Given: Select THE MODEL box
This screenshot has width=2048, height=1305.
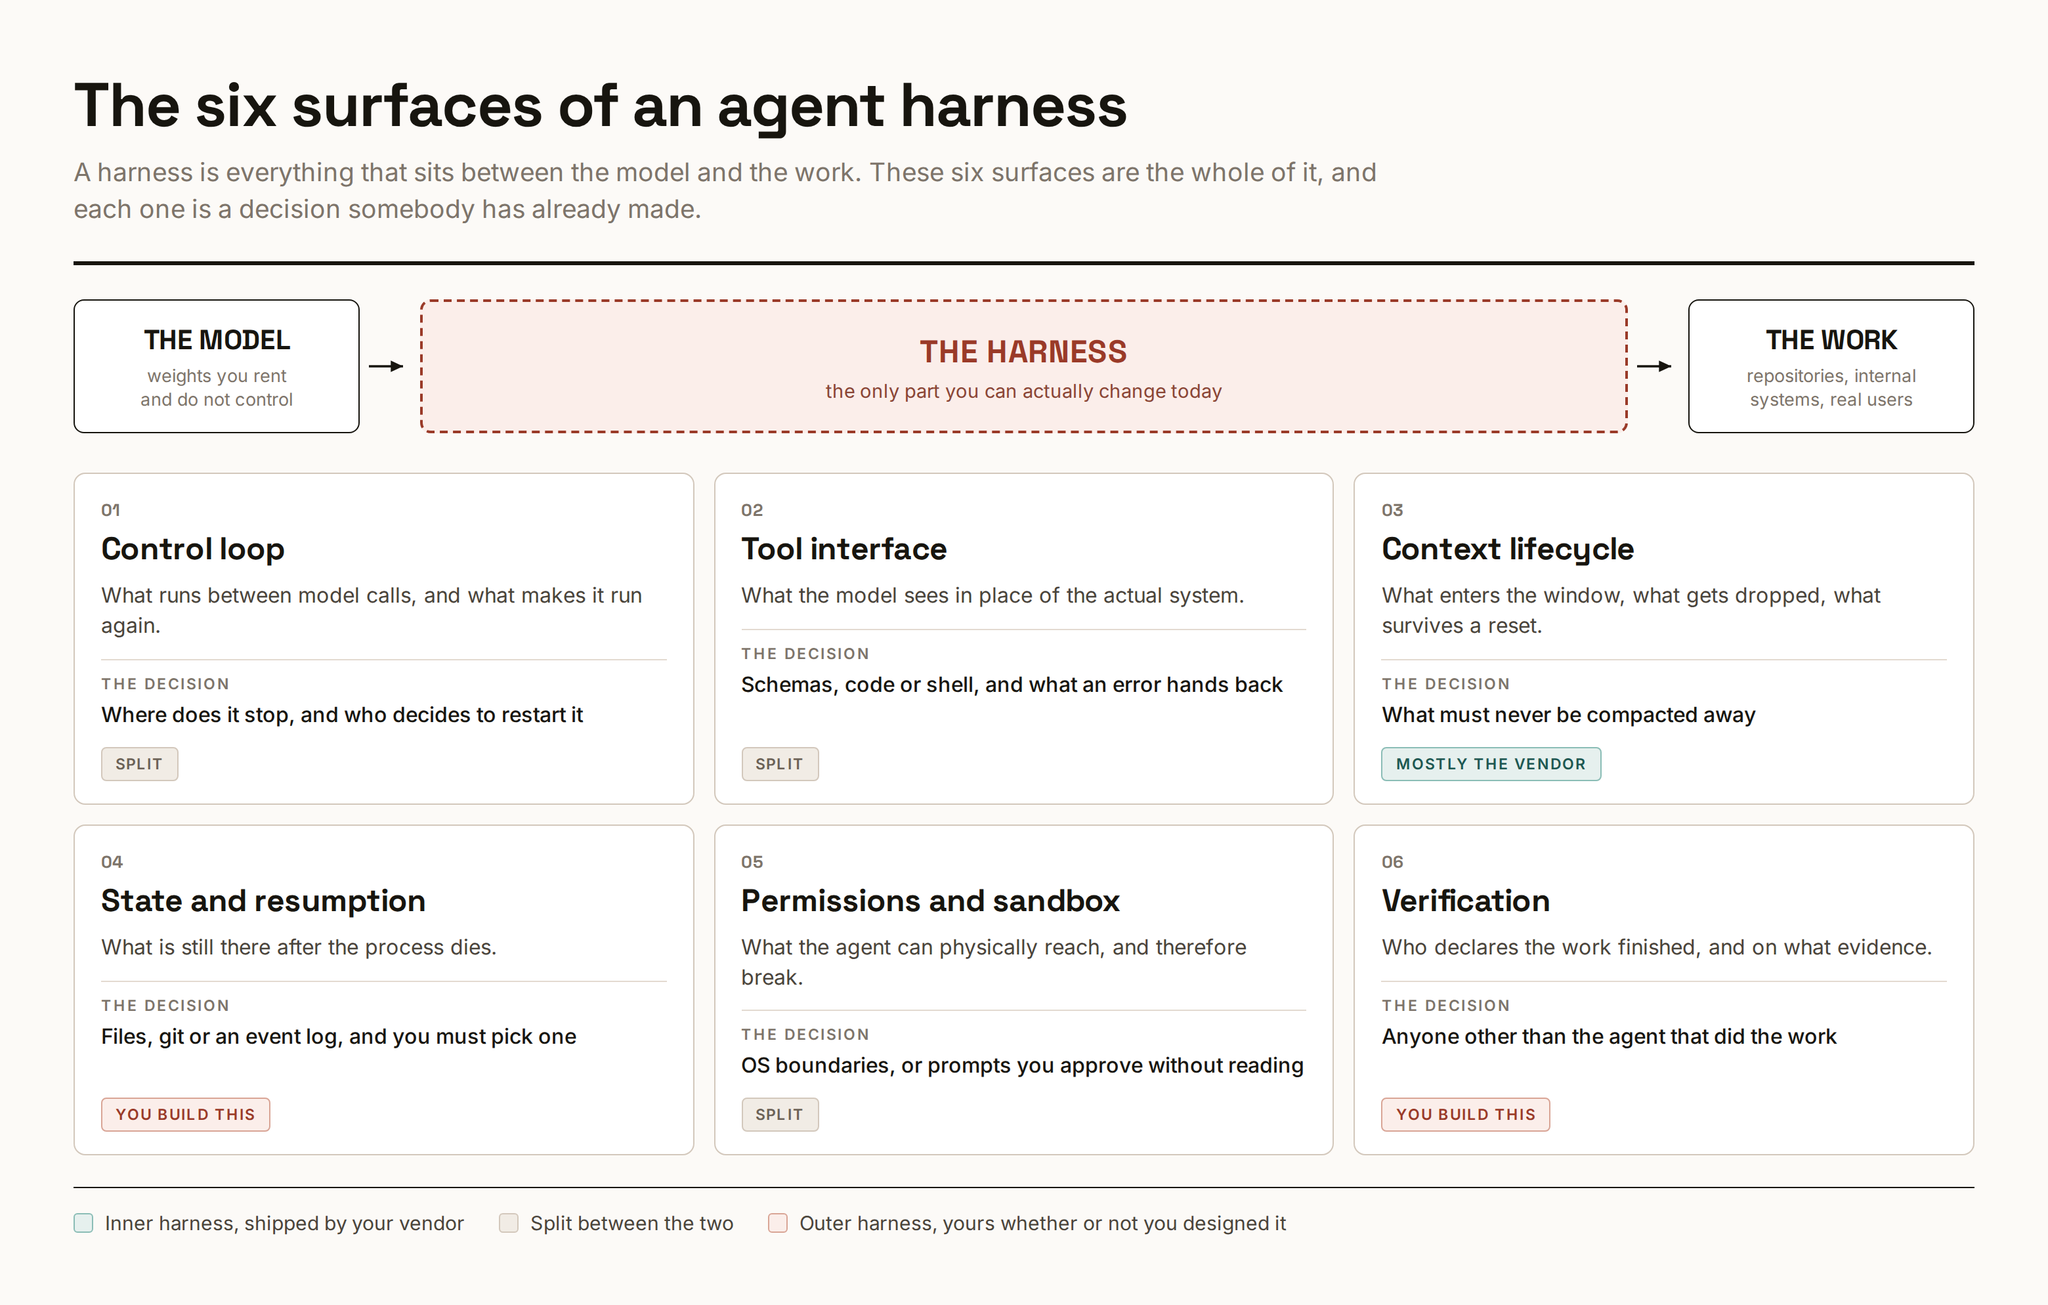Looking at the screenshot, I should (216, 366).
